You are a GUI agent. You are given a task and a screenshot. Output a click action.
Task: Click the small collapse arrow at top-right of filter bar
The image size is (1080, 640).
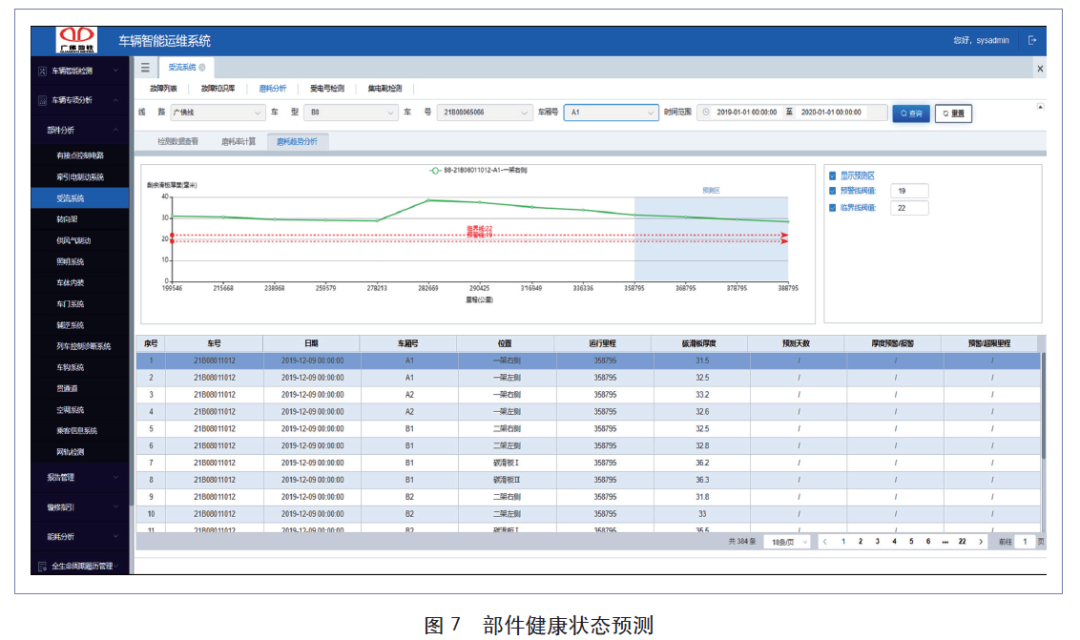click(x=1039, y=106)
